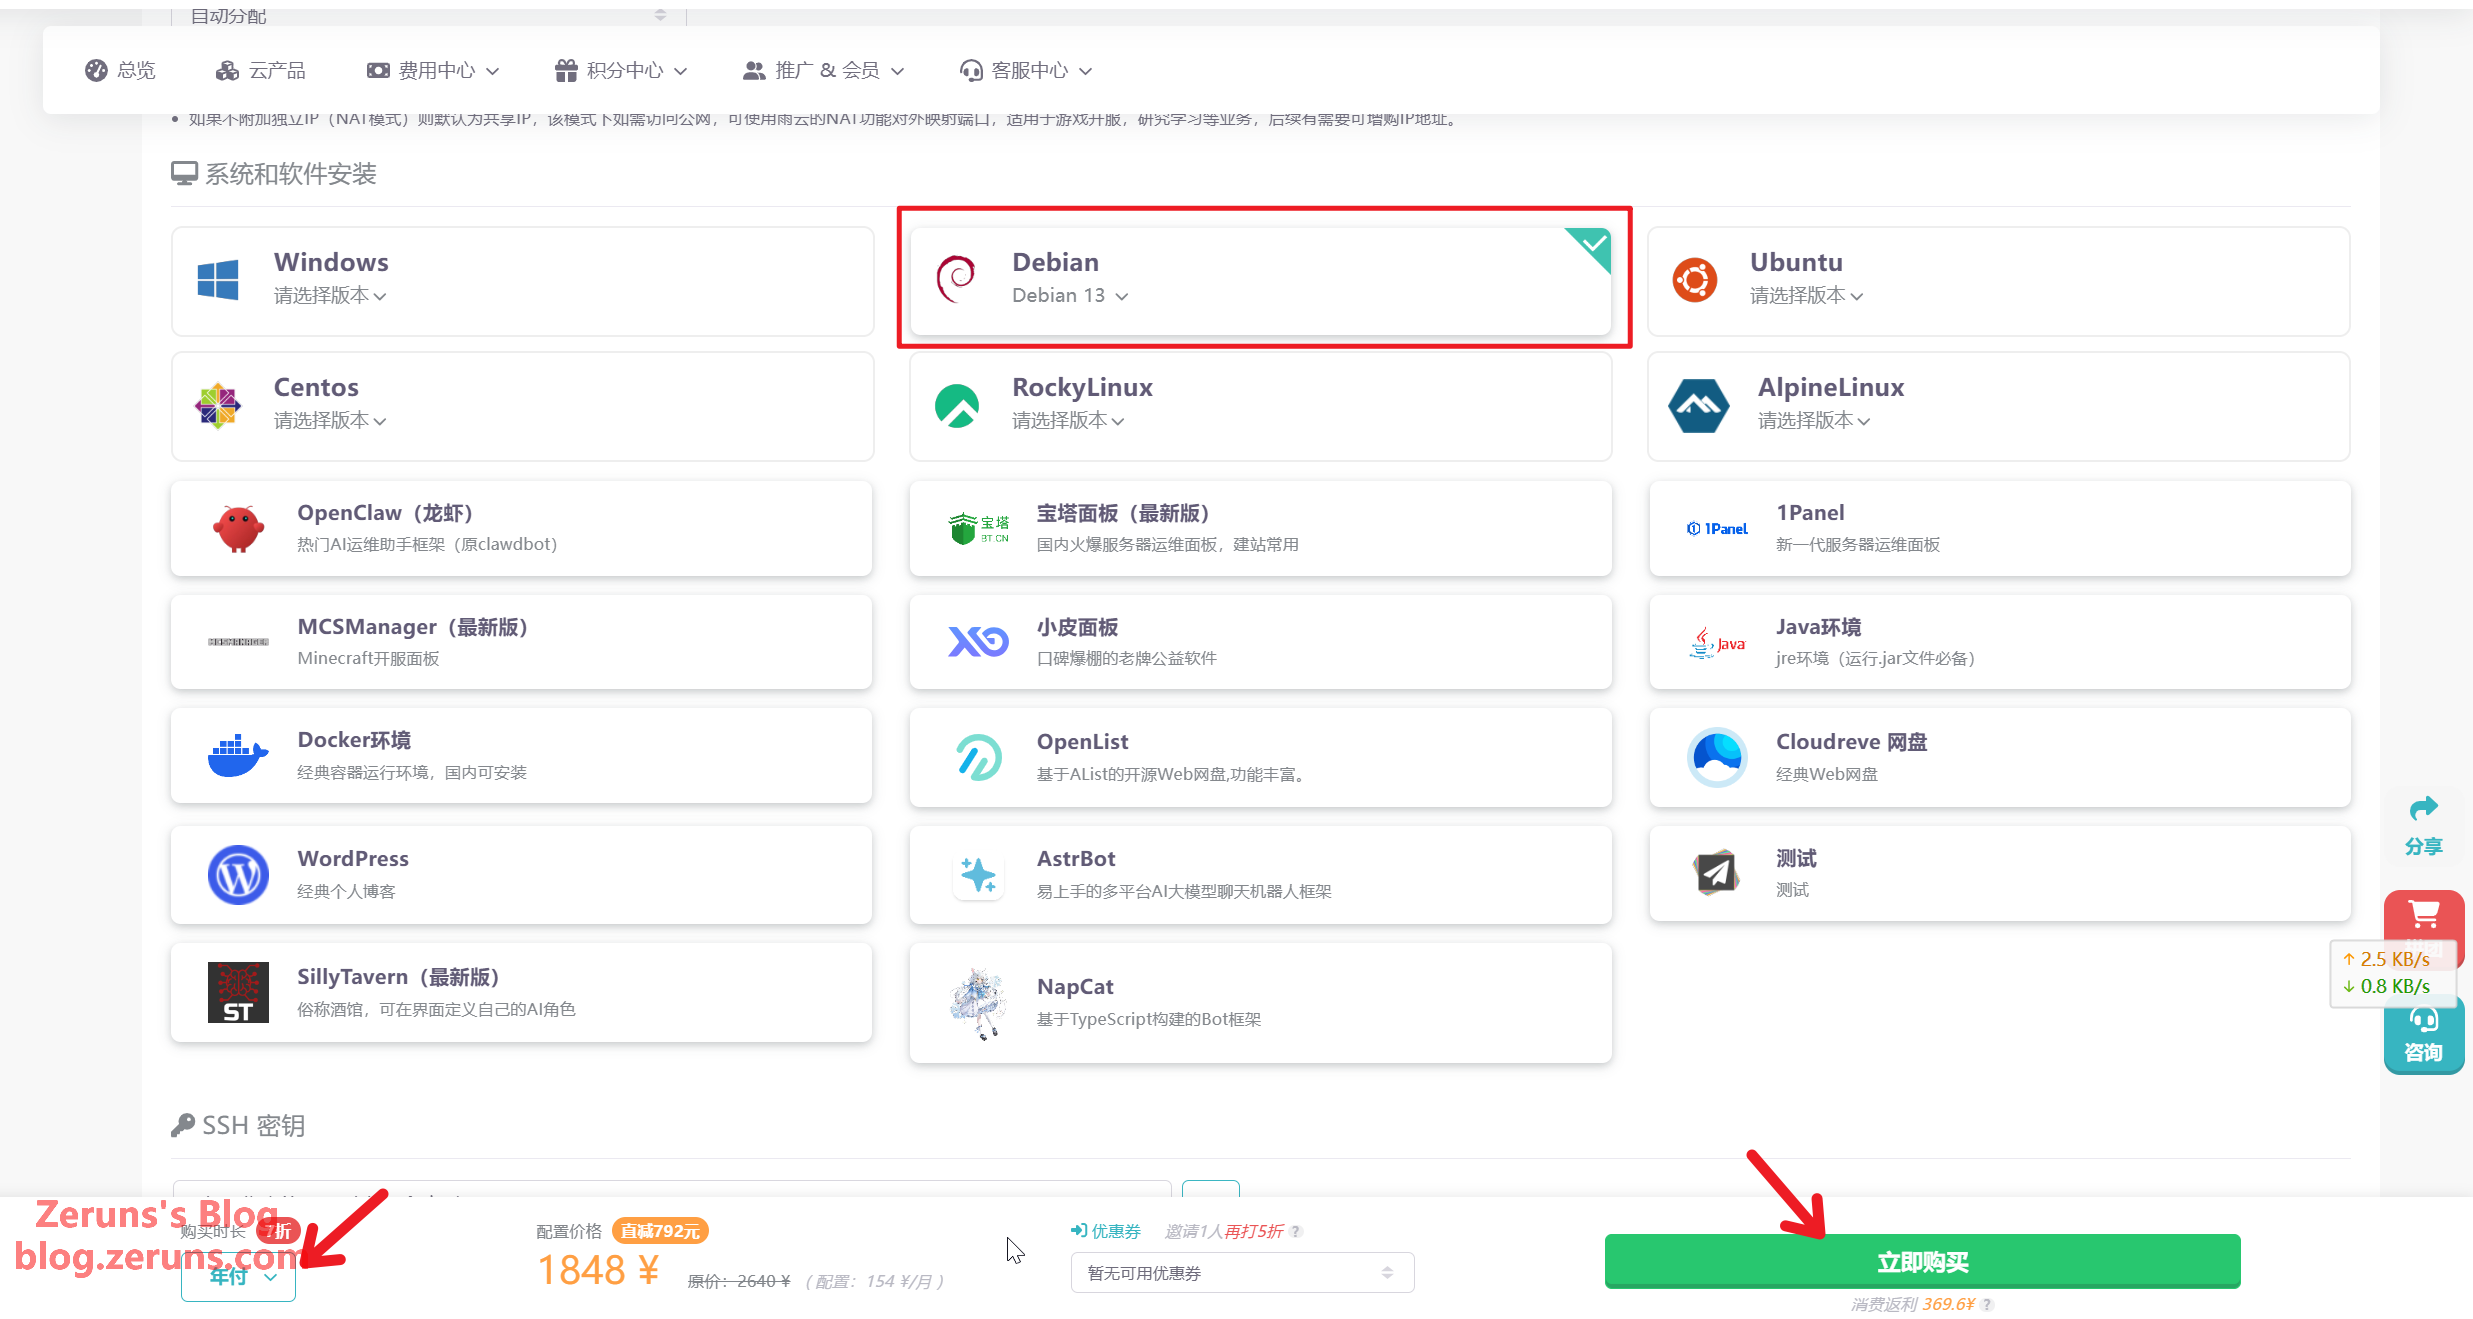
Task: Expand the RockyLinux 请选择版本 dropdown
Action: coord(1068,421)
